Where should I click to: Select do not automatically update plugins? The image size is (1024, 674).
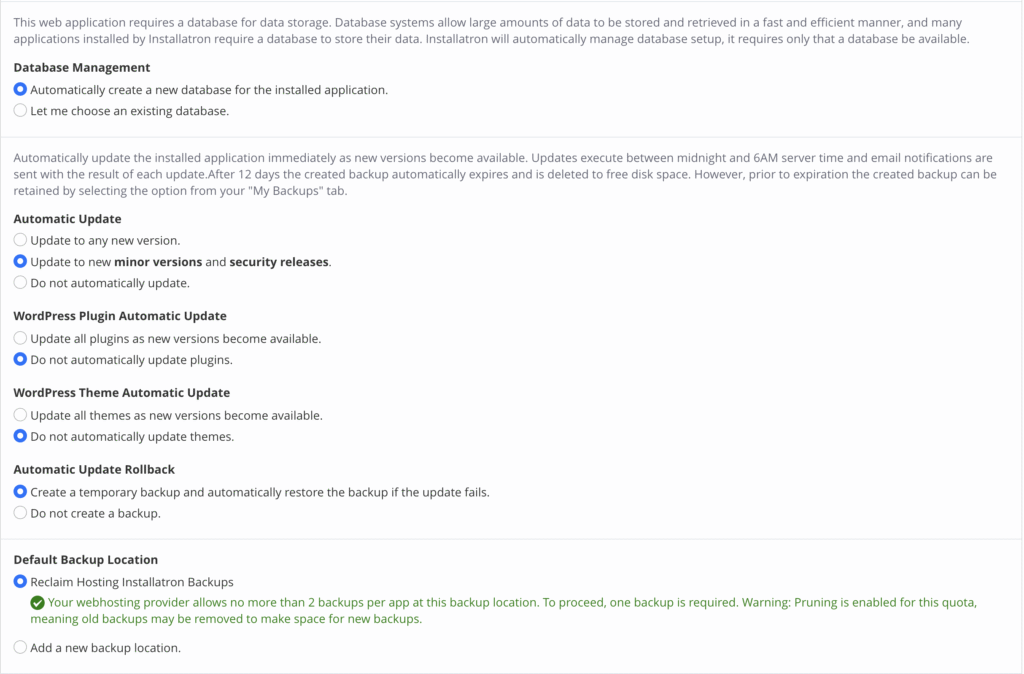coord(21,360)
